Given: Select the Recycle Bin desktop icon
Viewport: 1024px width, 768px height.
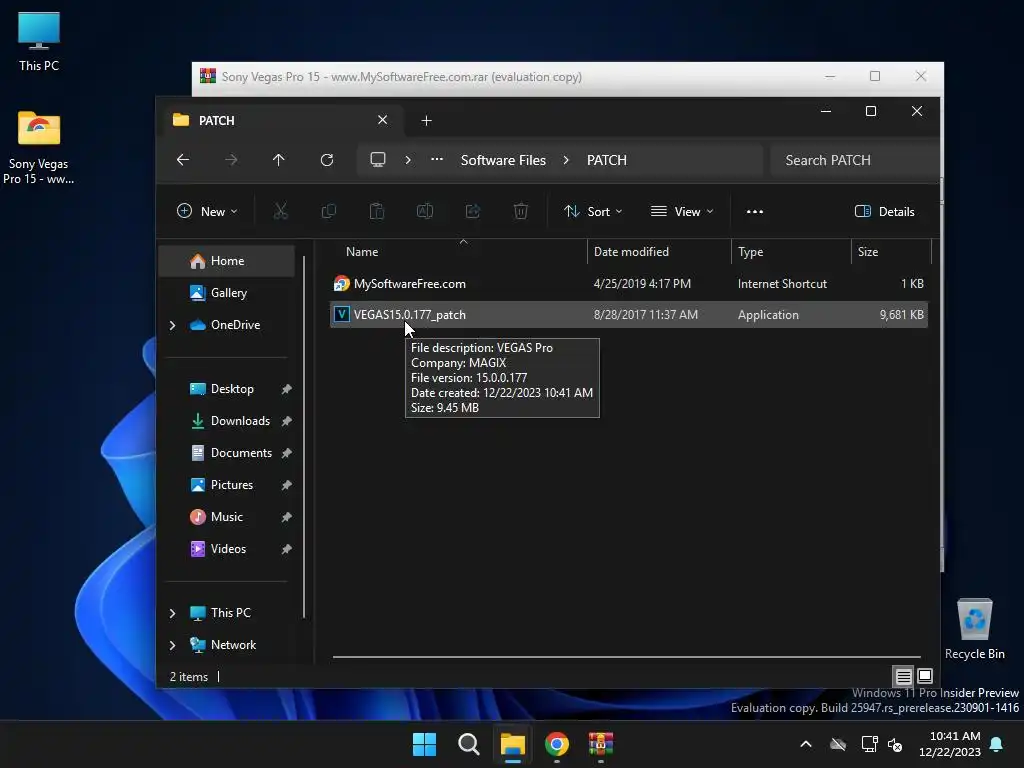Looking at the screenshot, I should point(974,629).
